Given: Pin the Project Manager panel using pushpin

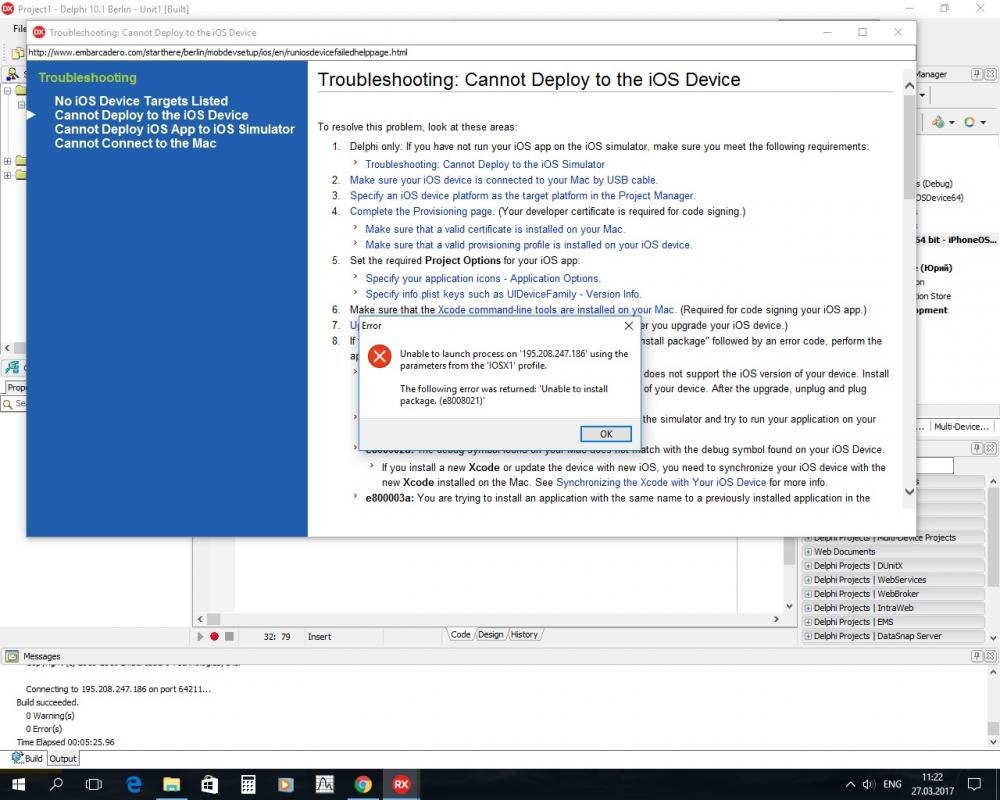Looking at the screenshot, I should click(976, 74).
